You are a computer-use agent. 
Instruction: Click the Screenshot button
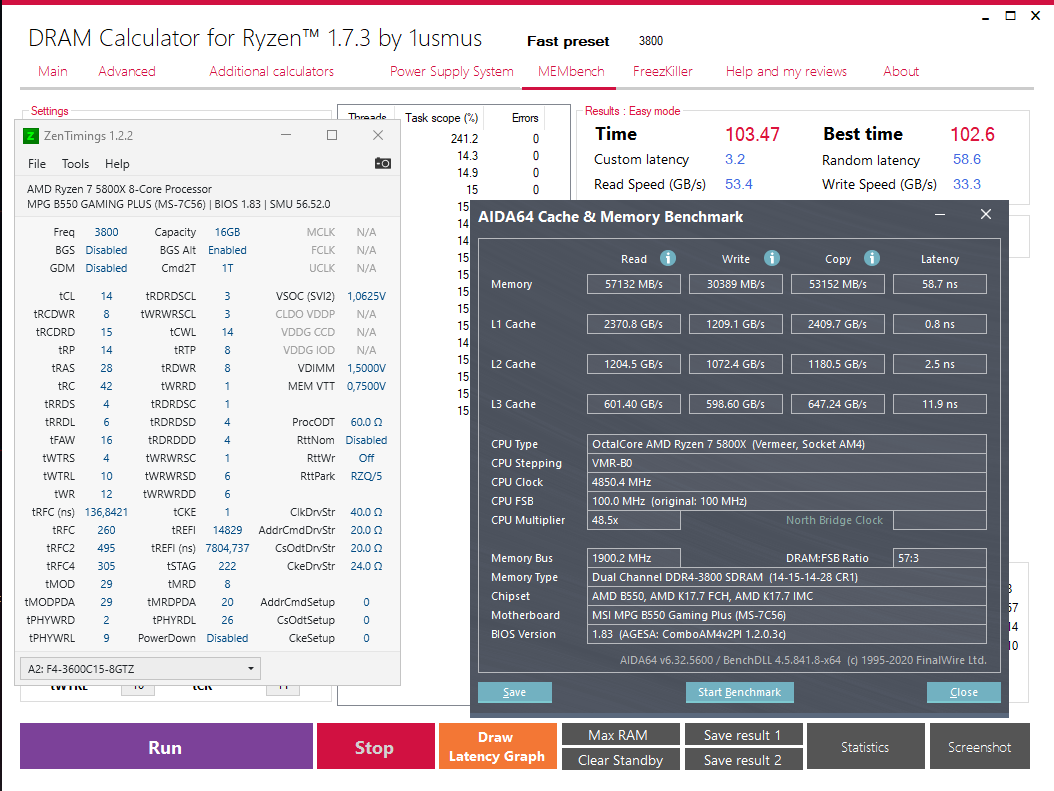(979, 747)
